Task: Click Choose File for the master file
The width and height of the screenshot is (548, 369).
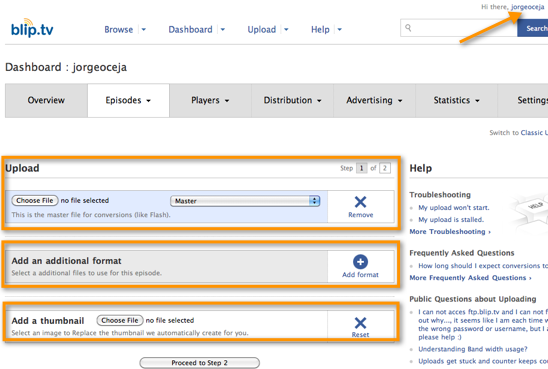Action: 35,201
